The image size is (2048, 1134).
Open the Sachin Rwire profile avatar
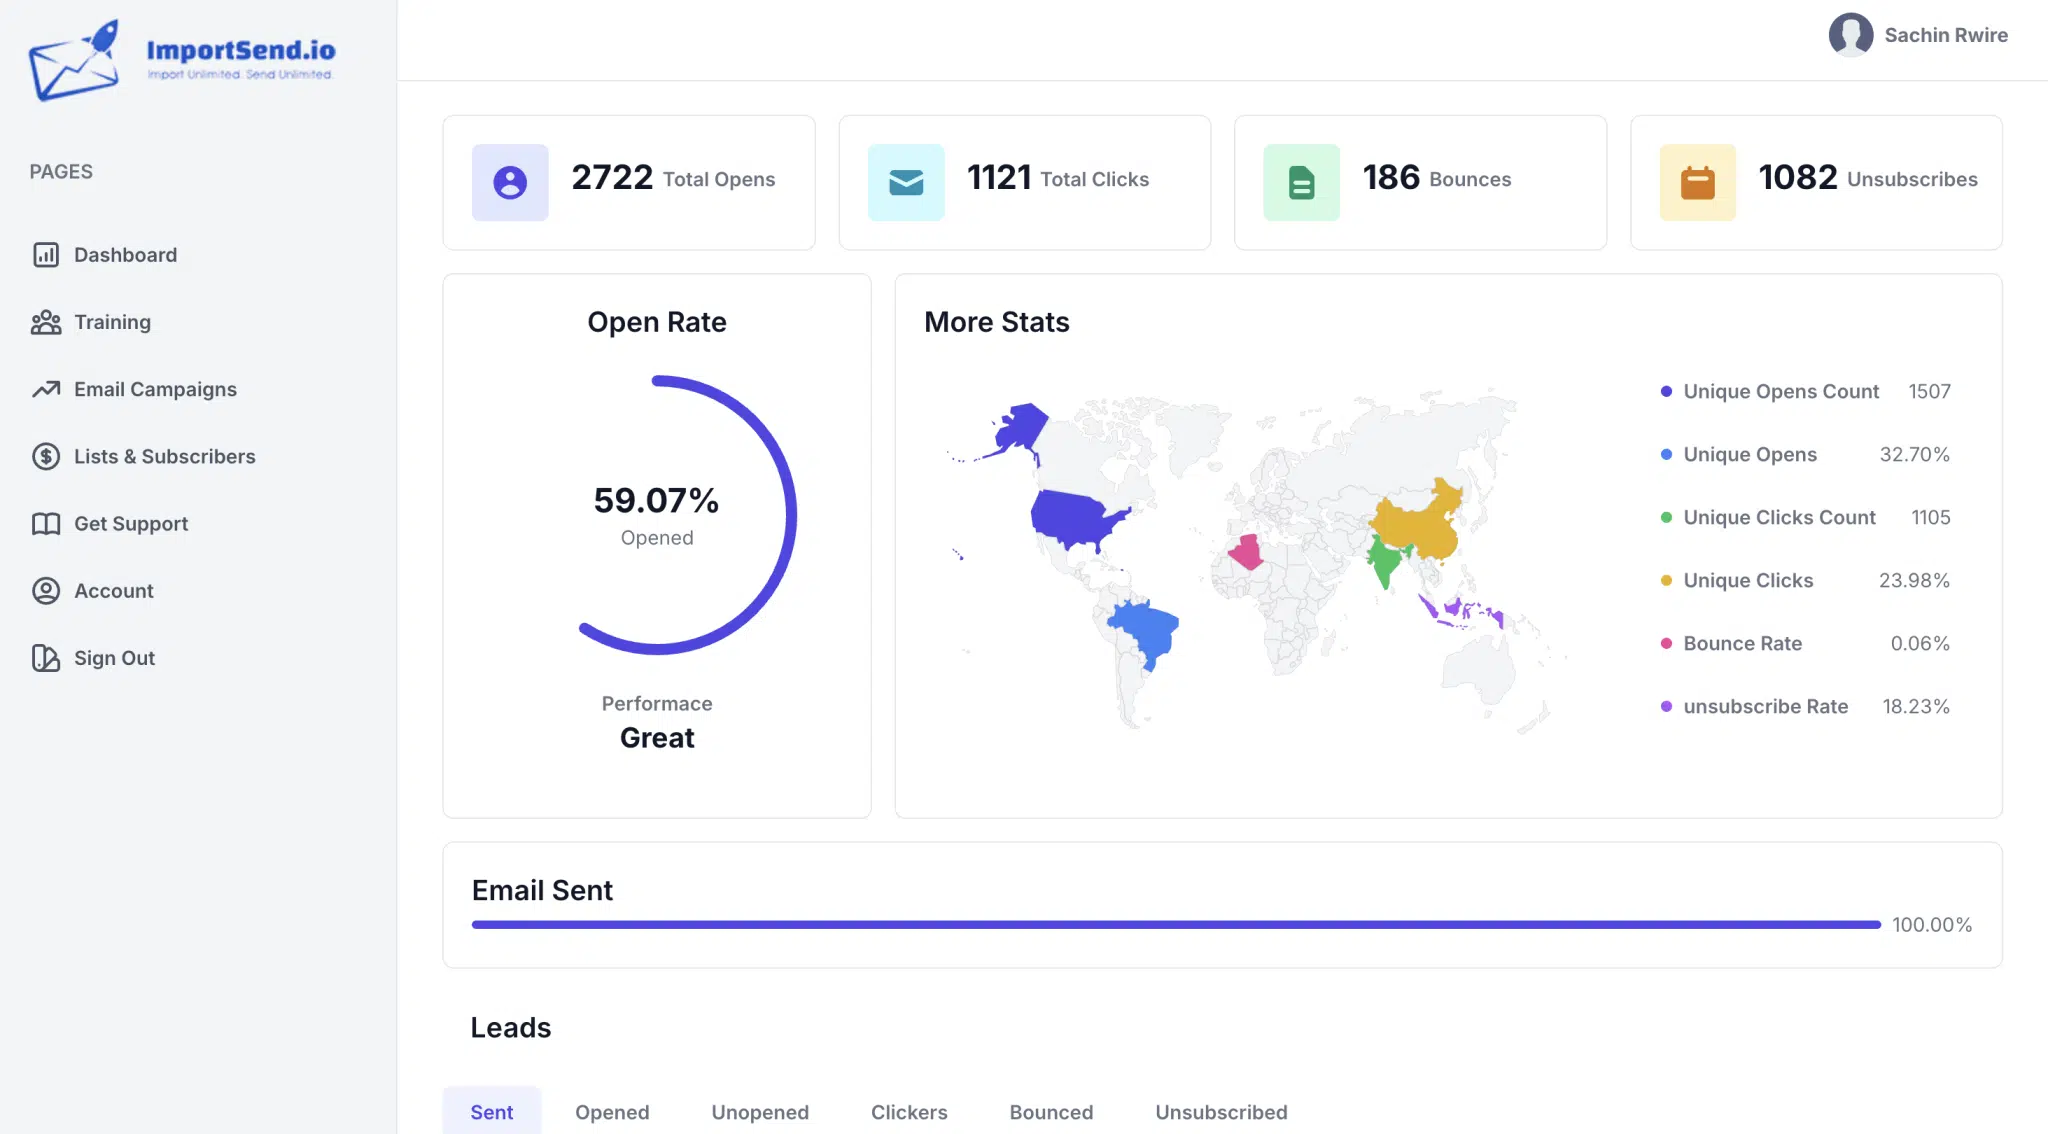1851,35
